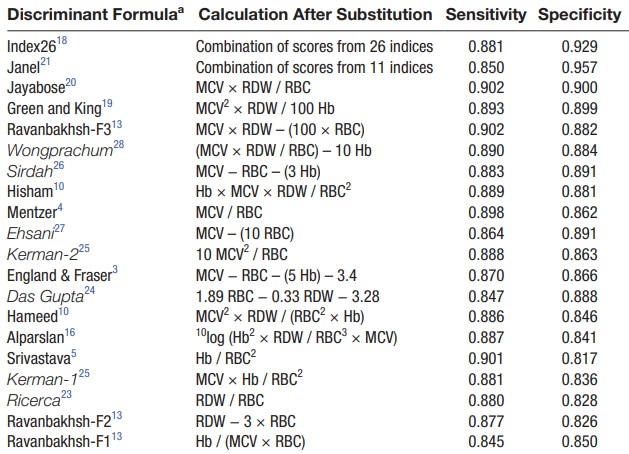Open reference 4 after Mentzer
The image size is (629, 454).
point(60,207)
